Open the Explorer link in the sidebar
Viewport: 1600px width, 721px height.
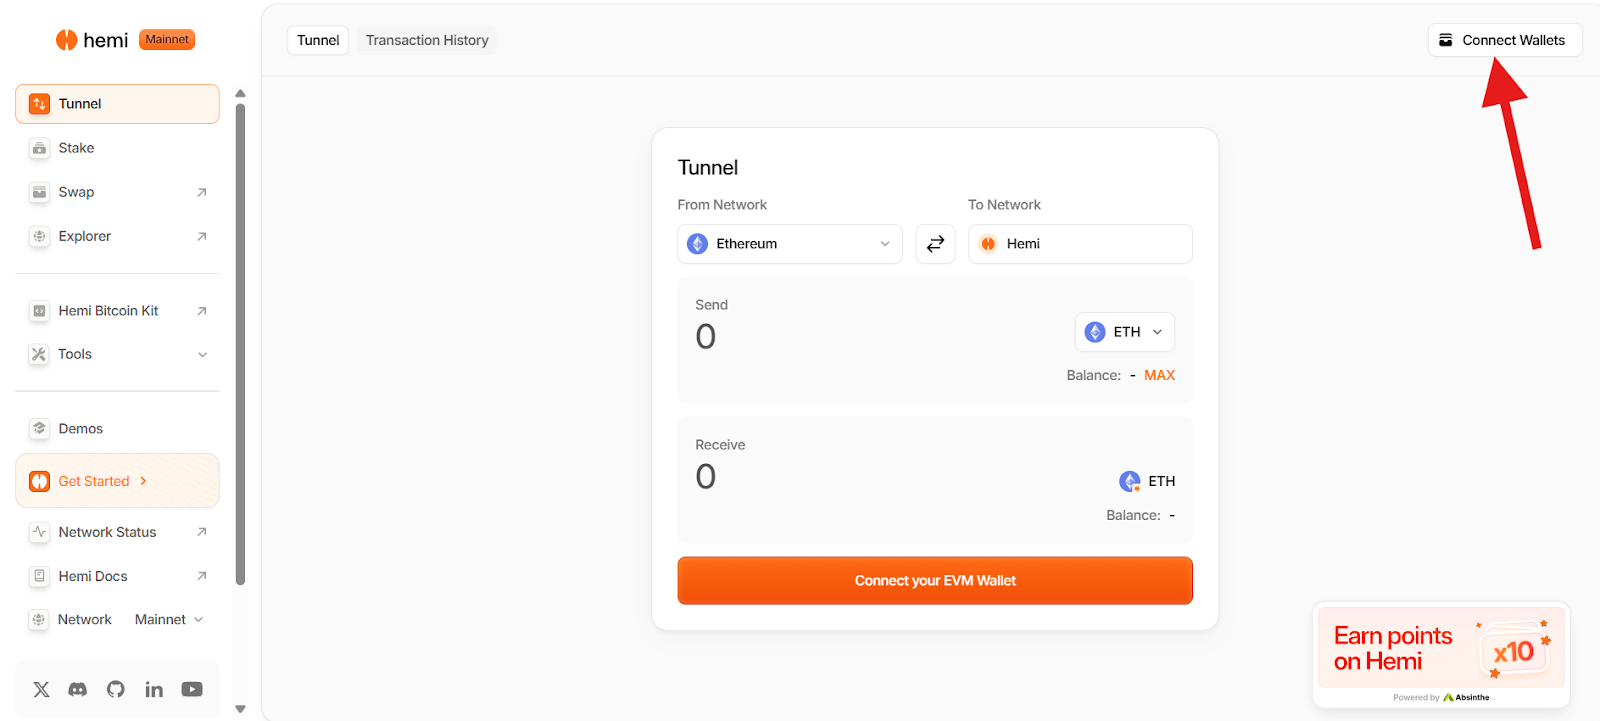coord(117,236)
